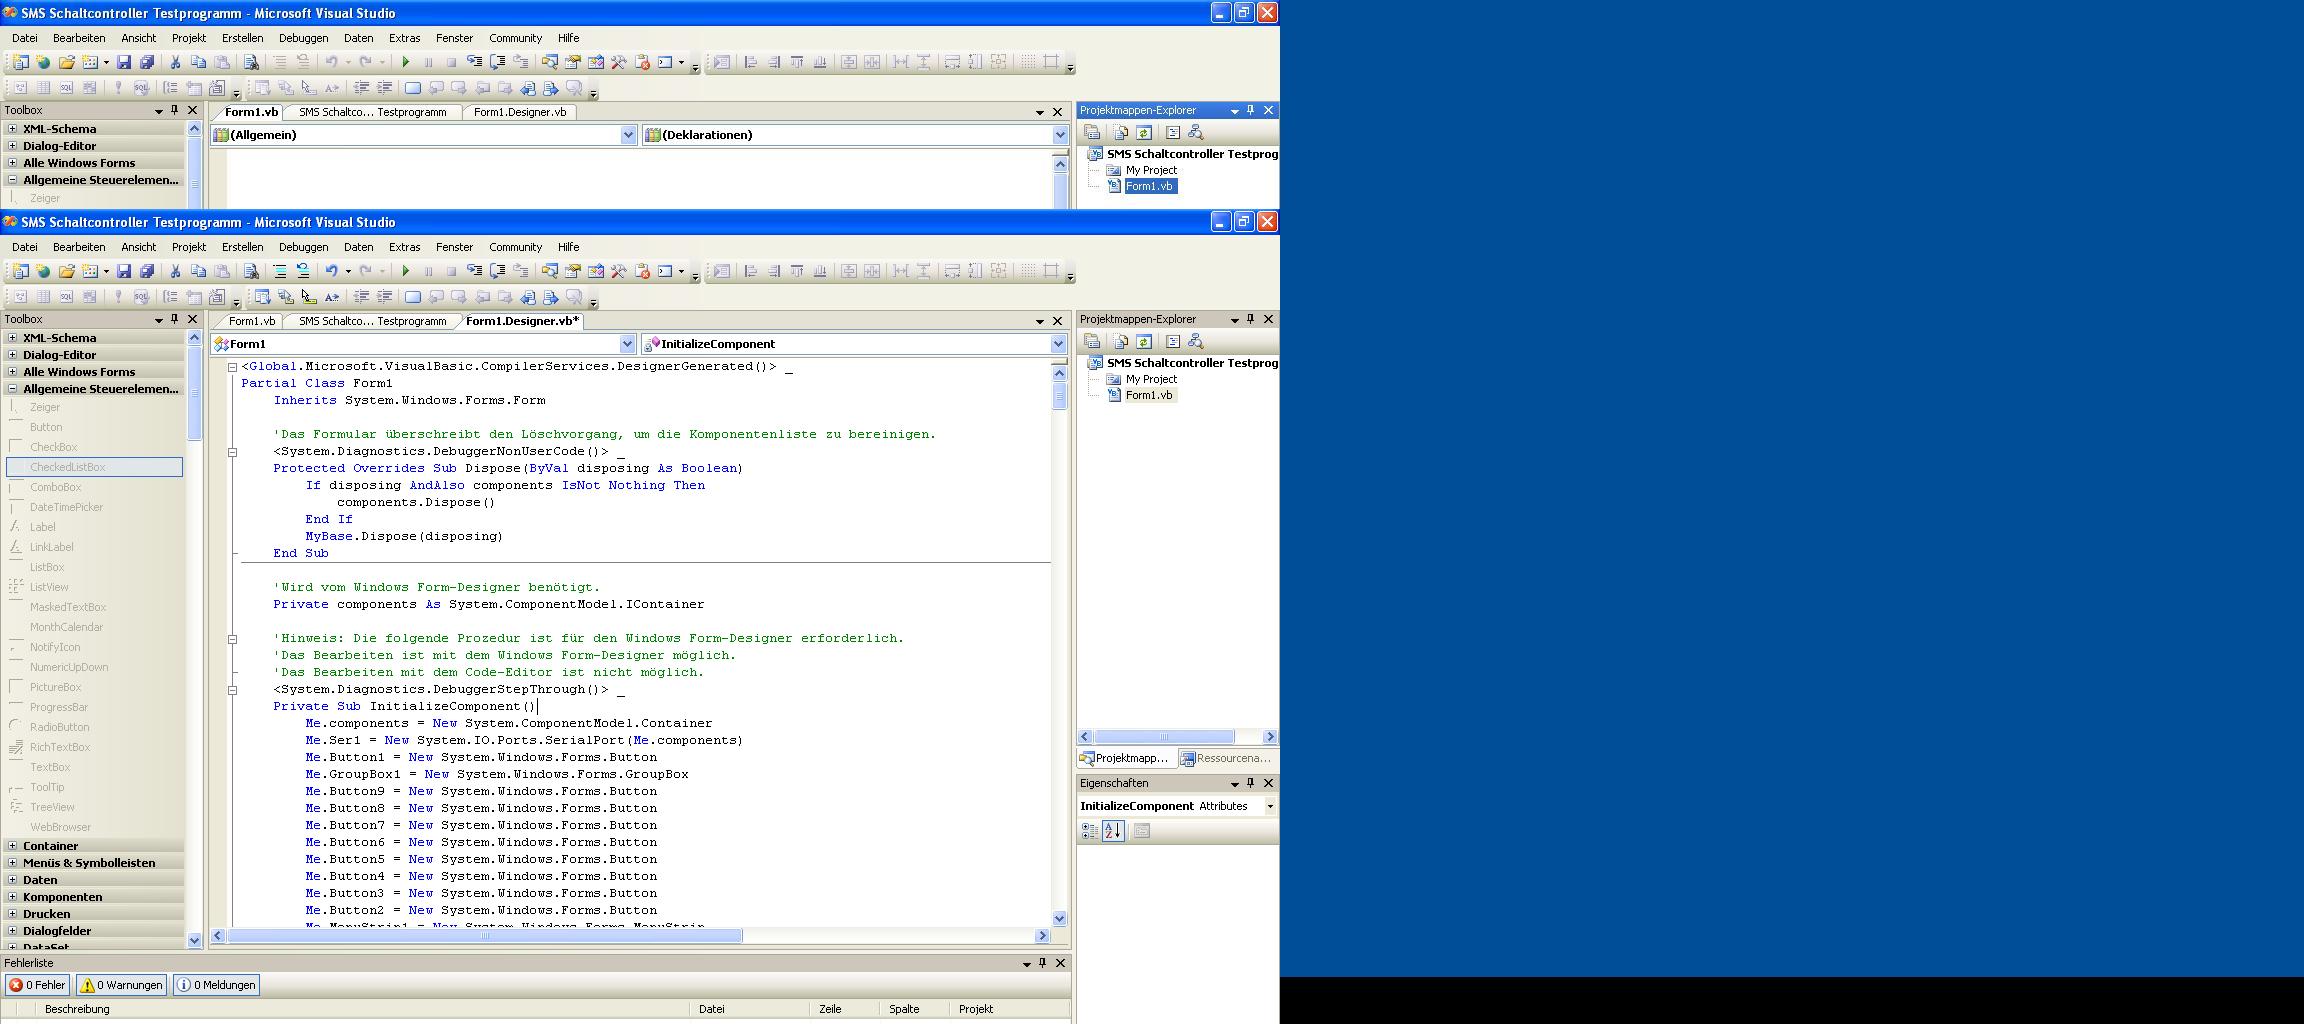Expand Container category in lower Toolbox
Image resolution: width=2304 pixels, height=1024 pixels.
click(x=12, y=846)
